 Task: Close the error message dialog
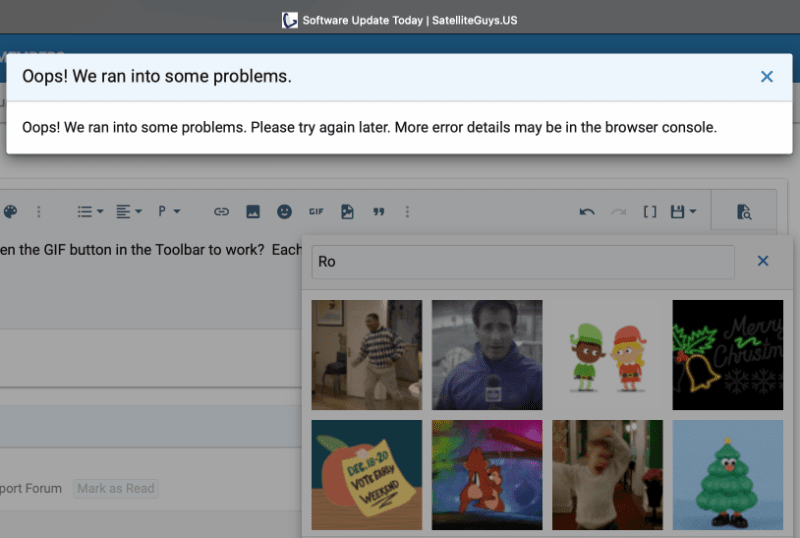coord(766,77)
